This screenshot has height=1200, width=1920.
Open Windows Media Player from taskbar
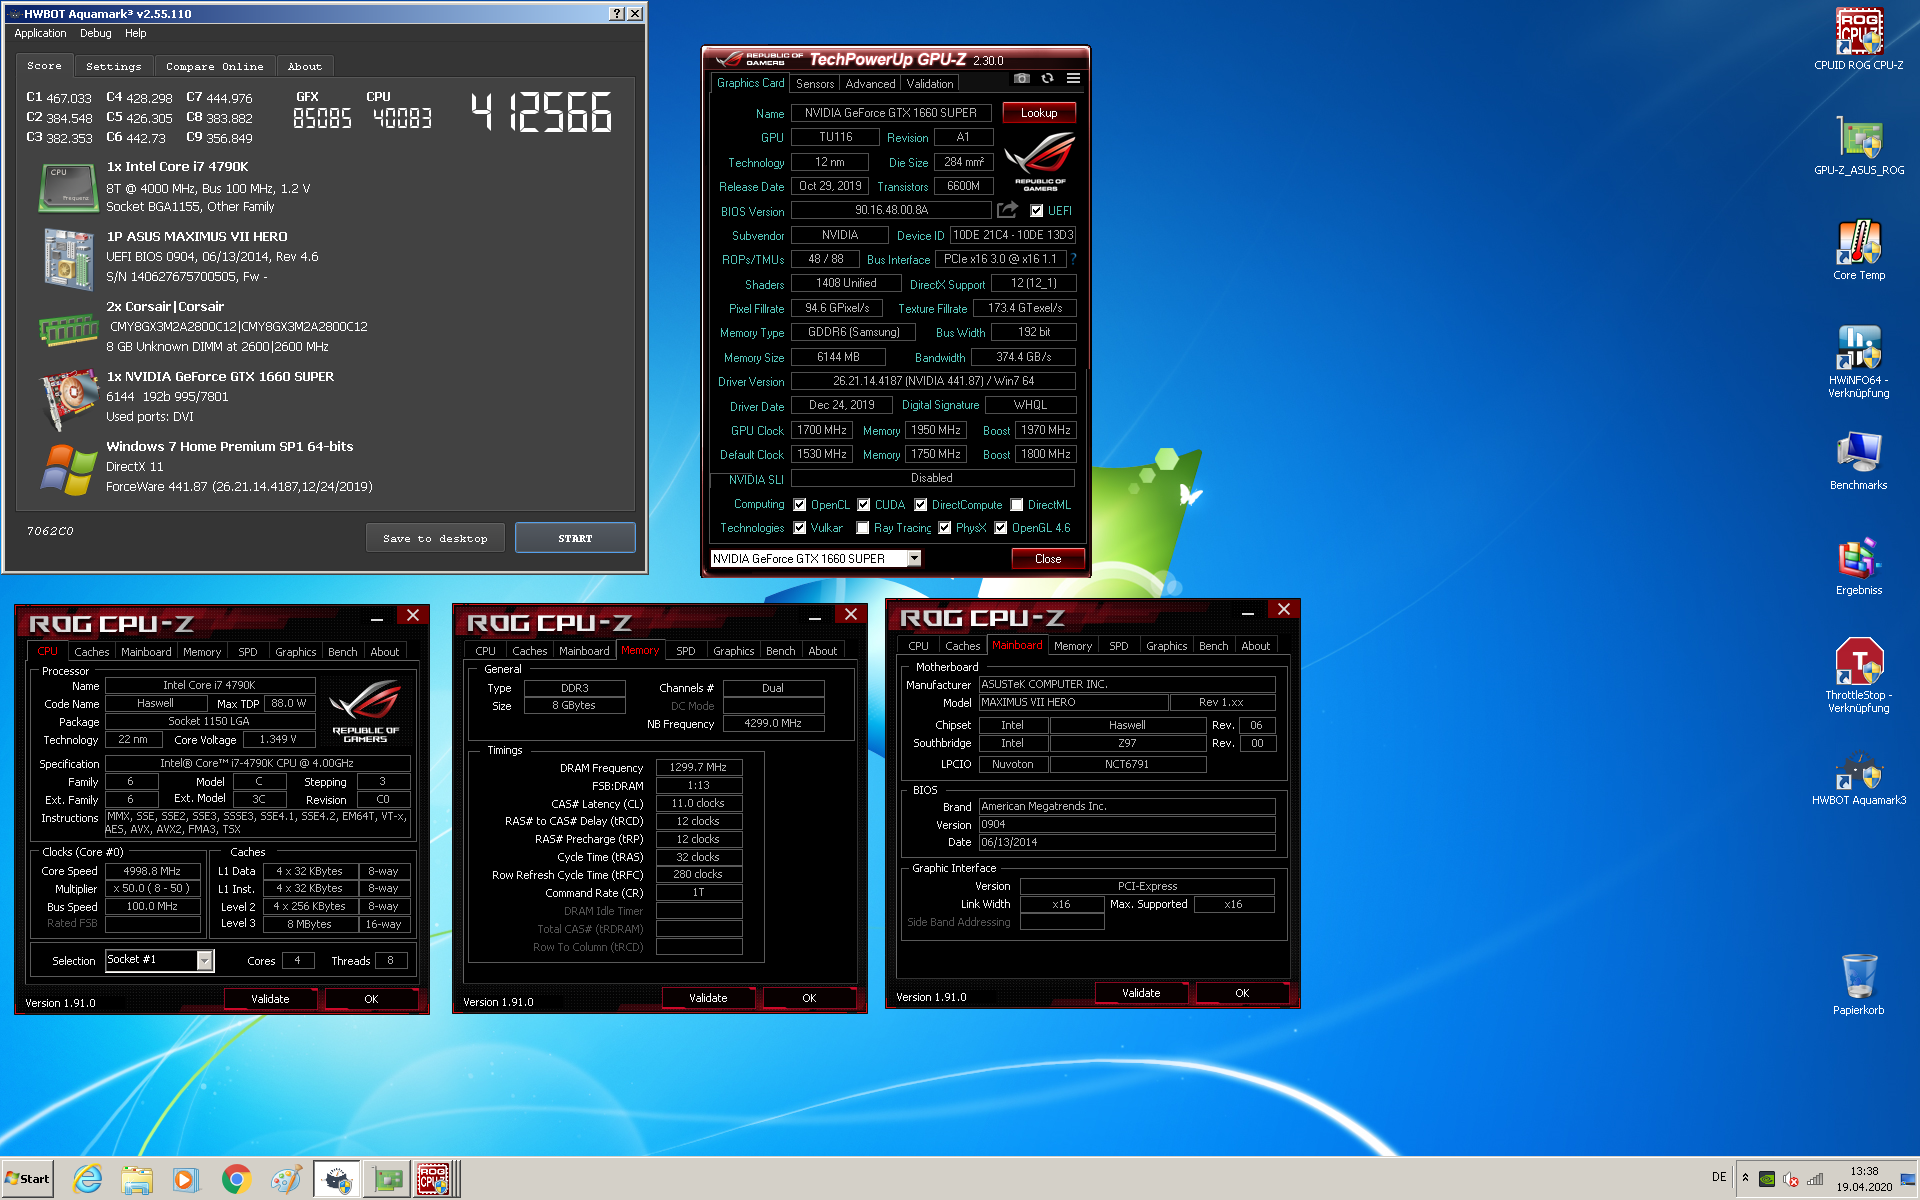point(185,1179)
